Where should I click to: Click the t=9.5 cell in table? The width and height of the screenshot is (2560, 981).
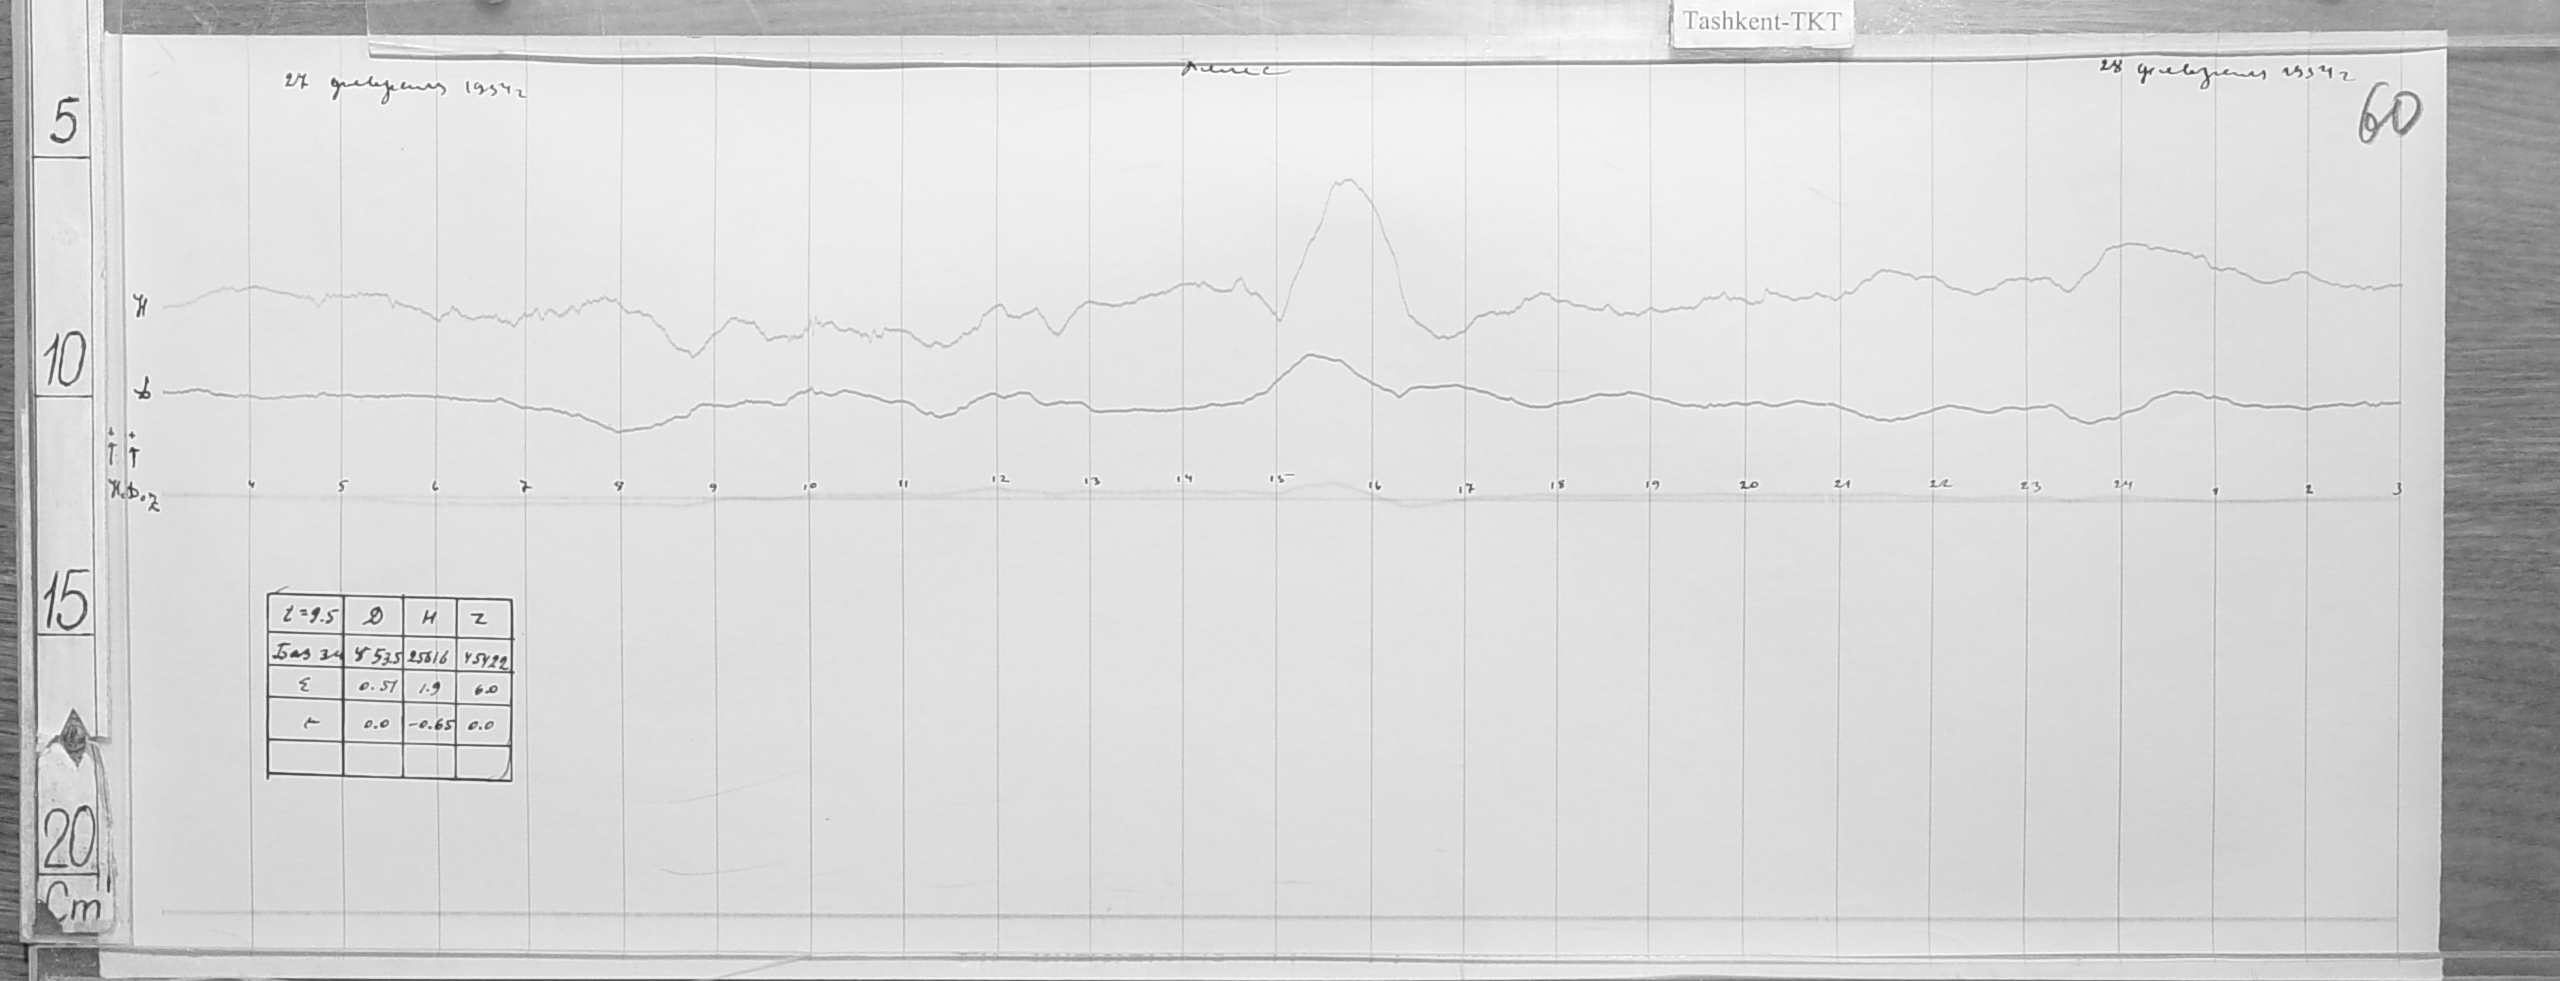(305, 616)
